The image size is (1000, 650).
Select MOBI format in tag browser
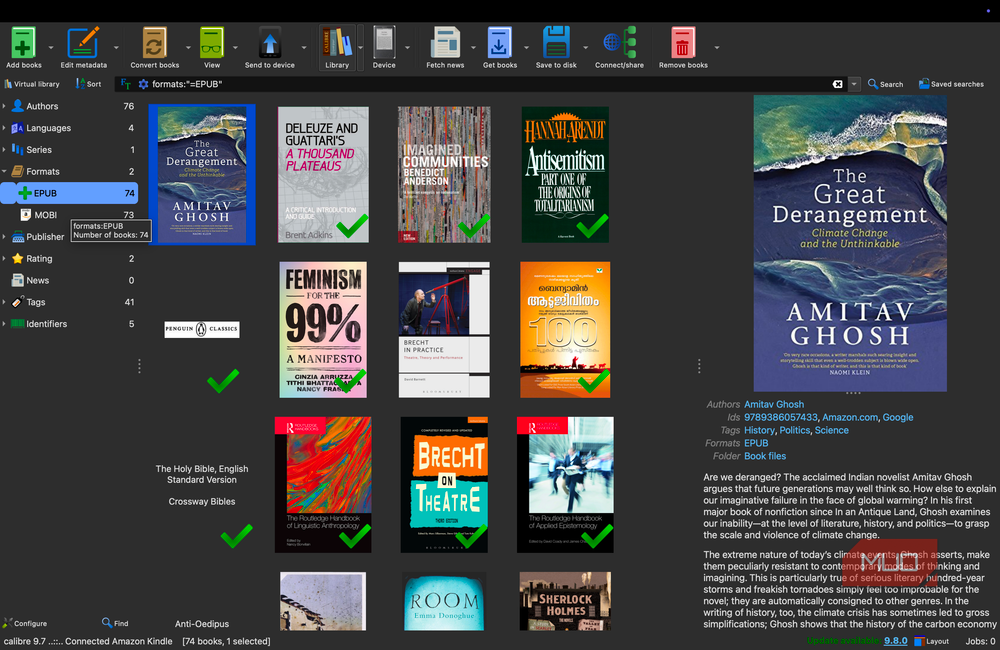click(x=69, y=214)
